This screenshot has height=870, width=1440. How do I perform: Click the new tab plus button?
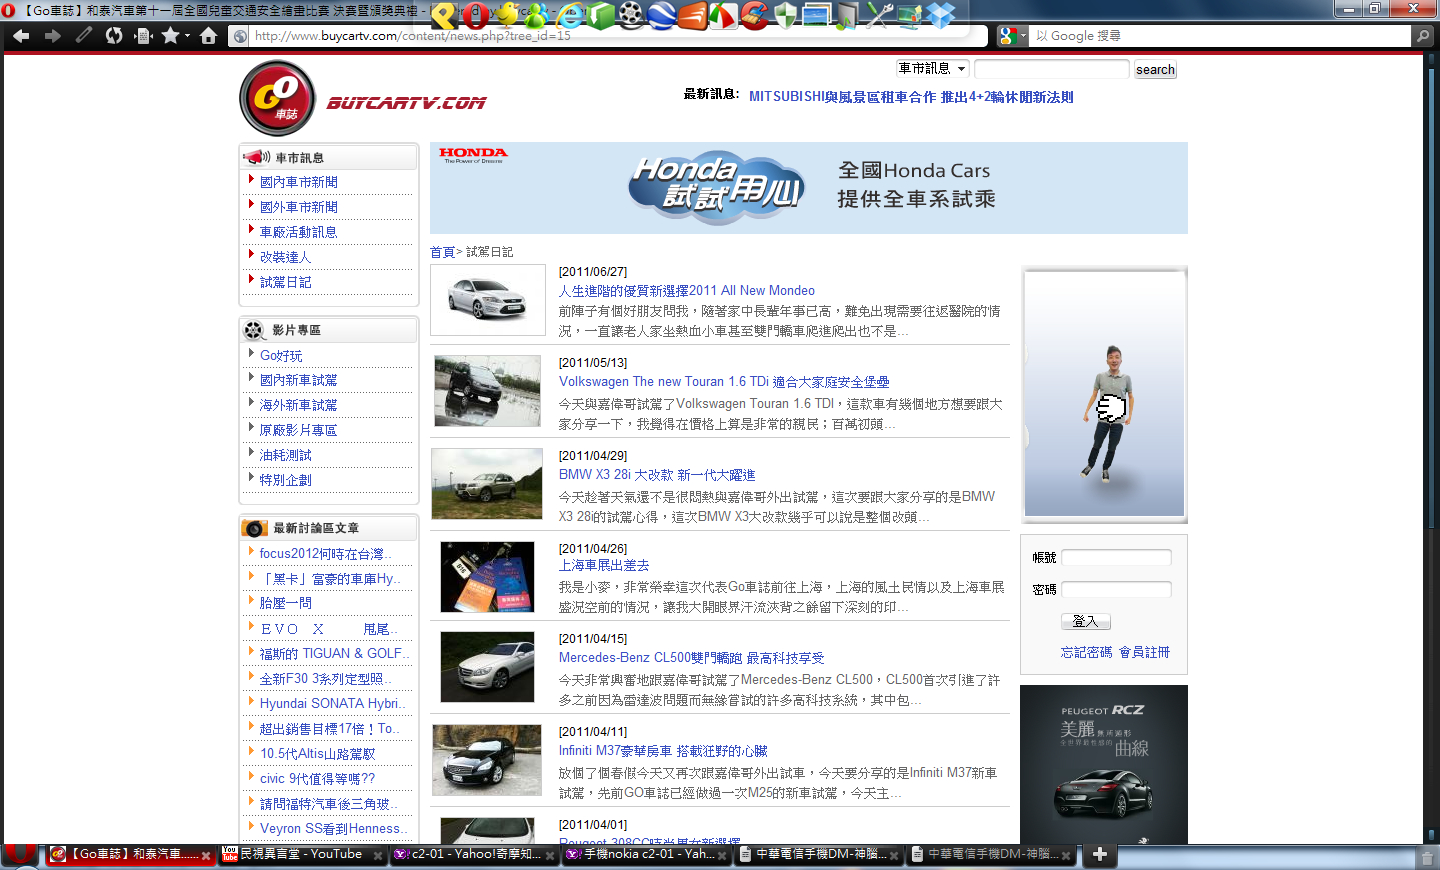[1099, 854]
